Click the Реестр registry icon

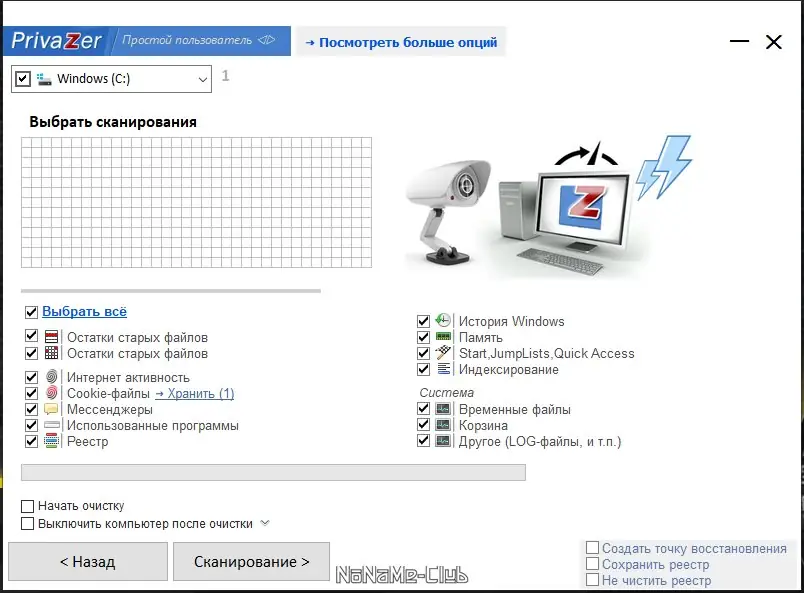(51, 441)
